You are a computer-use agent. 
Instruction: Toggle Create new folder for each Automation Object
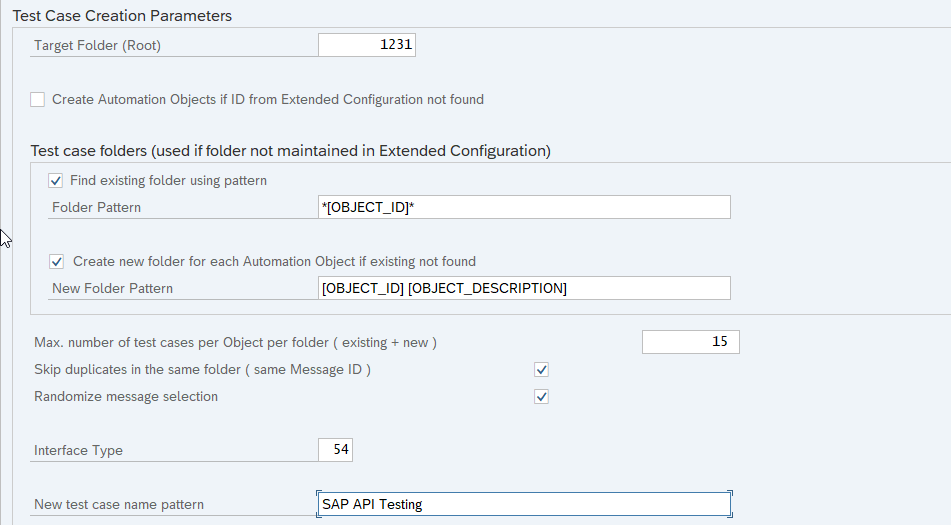pos(57,261)
